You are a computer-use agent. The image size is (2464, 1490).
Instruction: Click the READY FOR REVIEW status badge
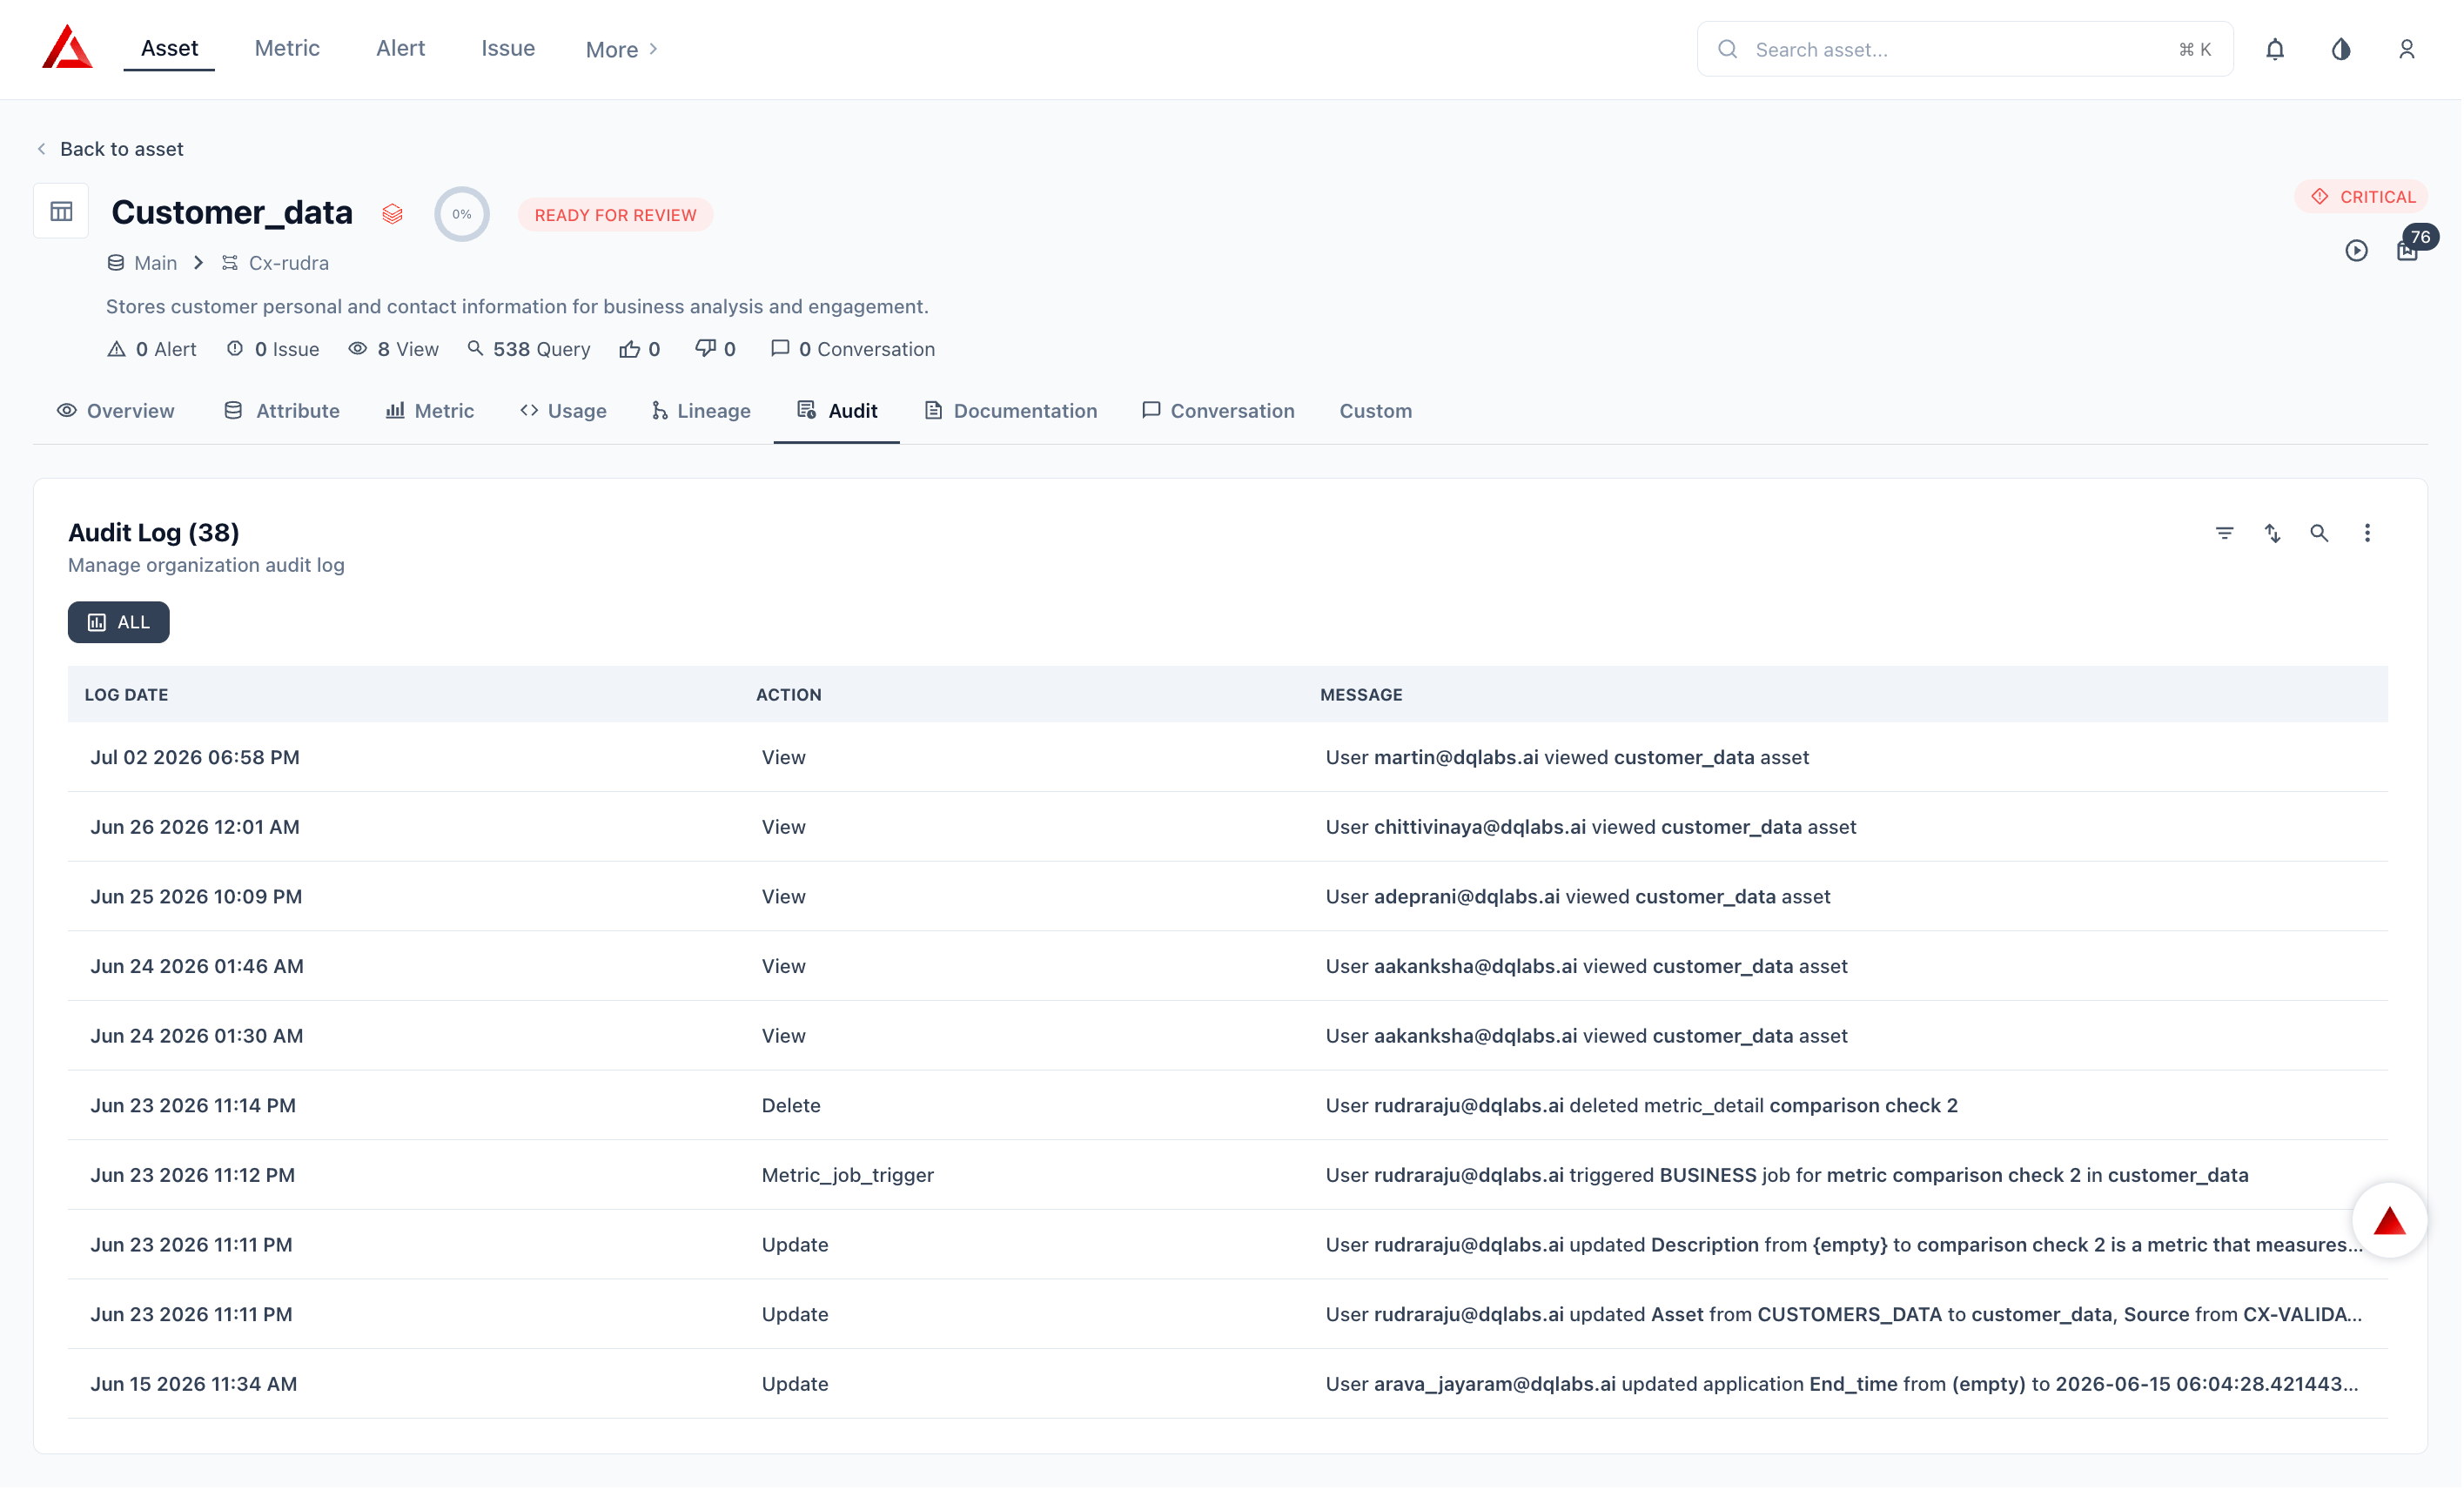(x=616, y=215)
